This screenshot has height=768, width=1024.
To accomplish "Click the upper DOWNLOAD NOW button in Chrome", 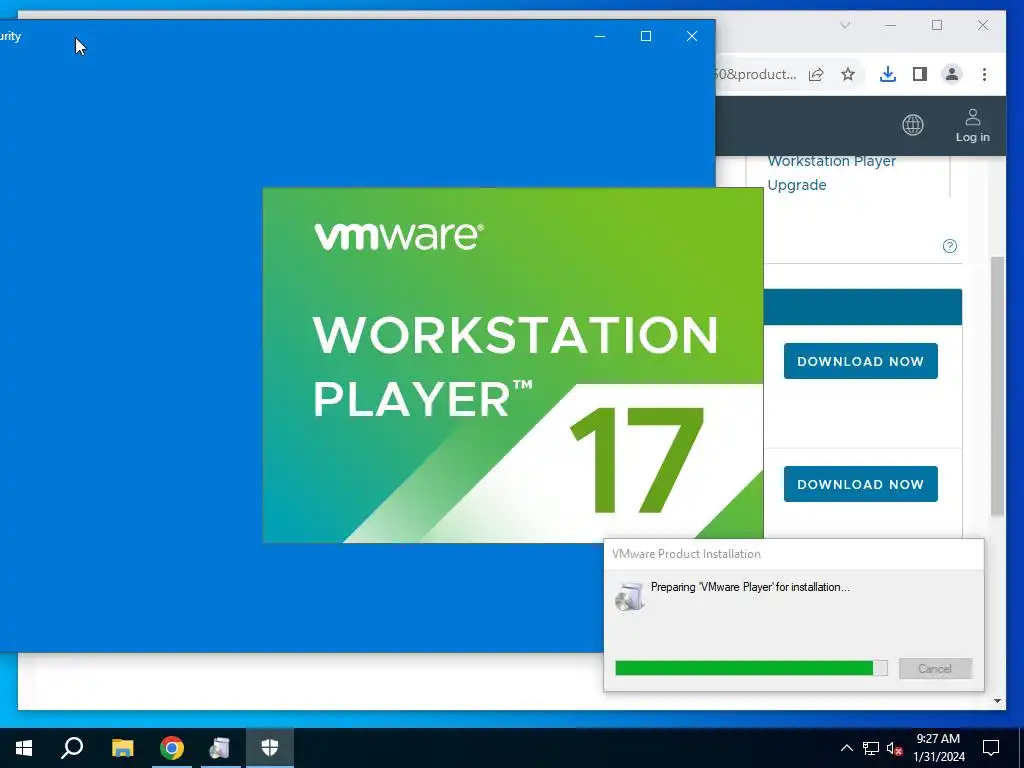I will 860,361.
